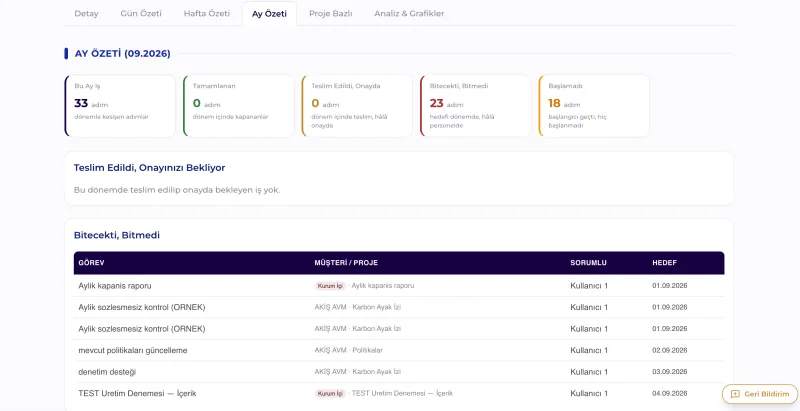The height and width of the screenshot is (411, 800).
Task: Click the Ay Özeti tab
Action: coord(269,14)
